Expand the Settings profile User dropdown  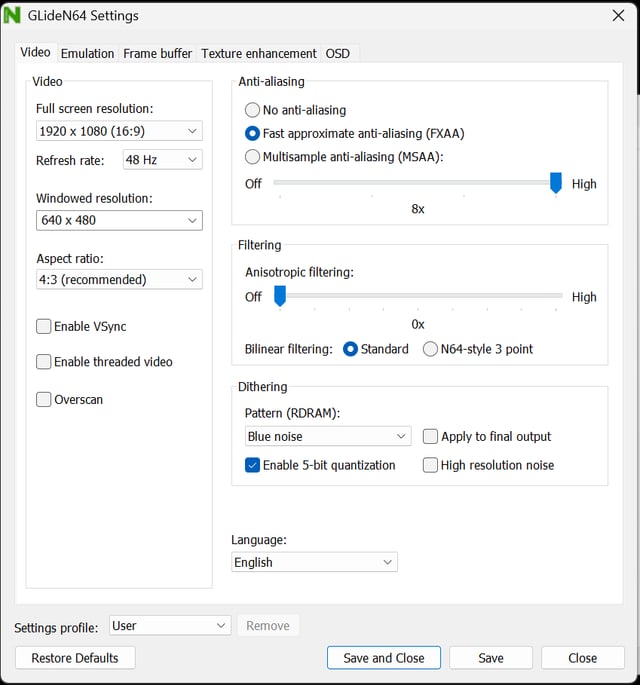click(x=170, y=626)
